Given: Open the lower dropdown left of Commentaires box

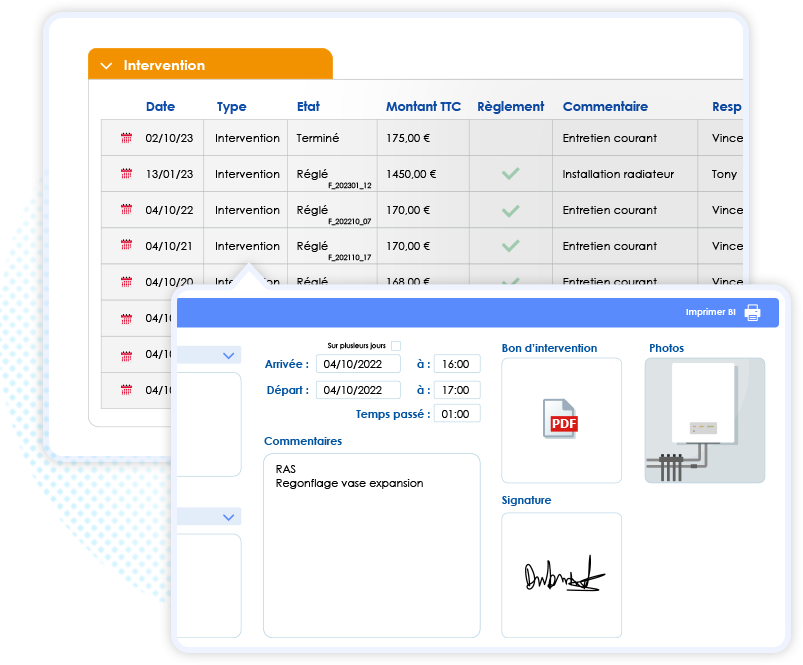Looking at the screenshot, I should point(228,517).
